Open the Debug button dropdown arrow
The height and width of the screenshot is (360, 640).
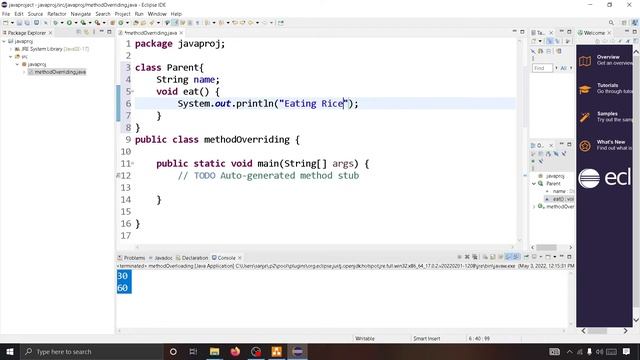[x=62, y=23]
